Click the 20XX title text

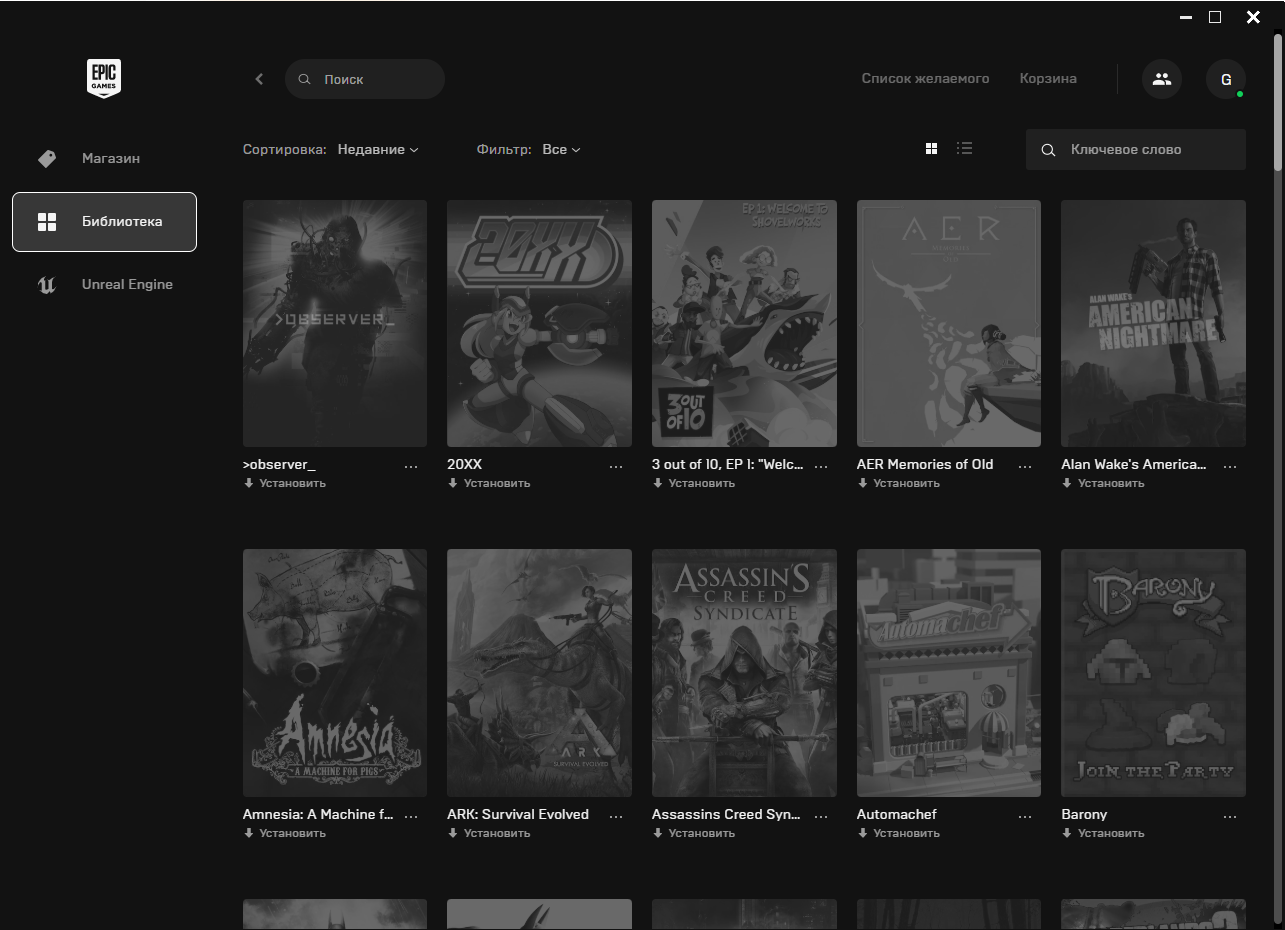point(464,465)
